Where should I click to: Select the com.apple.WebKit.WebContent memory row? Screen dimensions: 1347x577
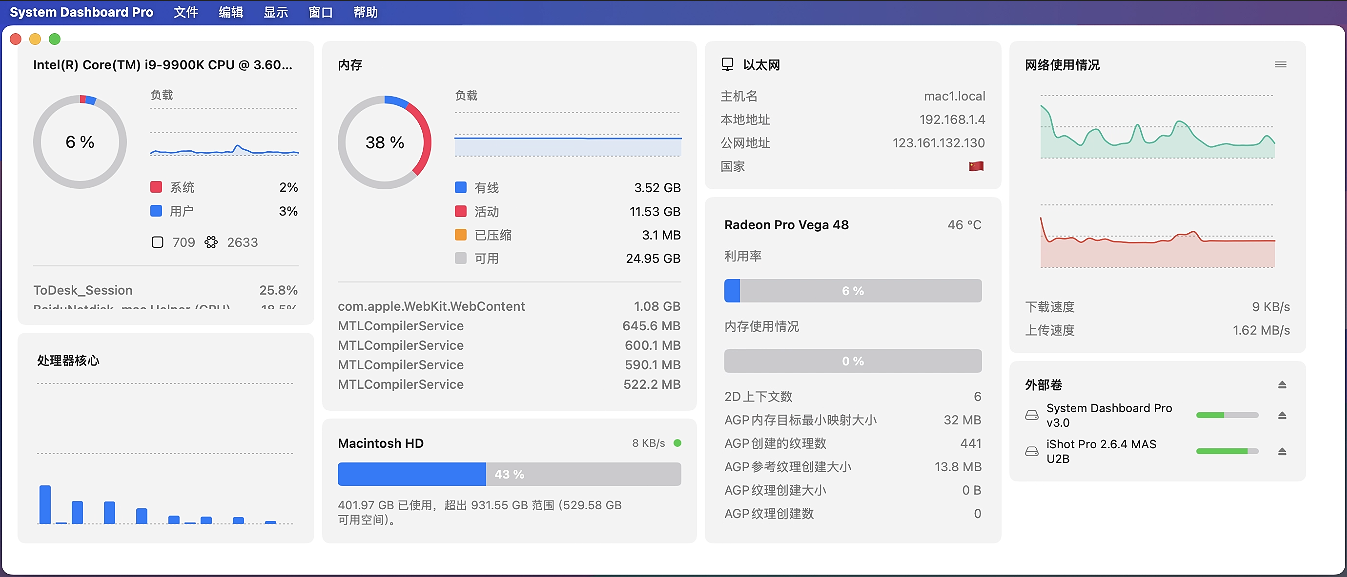pyautogui.click(x=509, y=307)
